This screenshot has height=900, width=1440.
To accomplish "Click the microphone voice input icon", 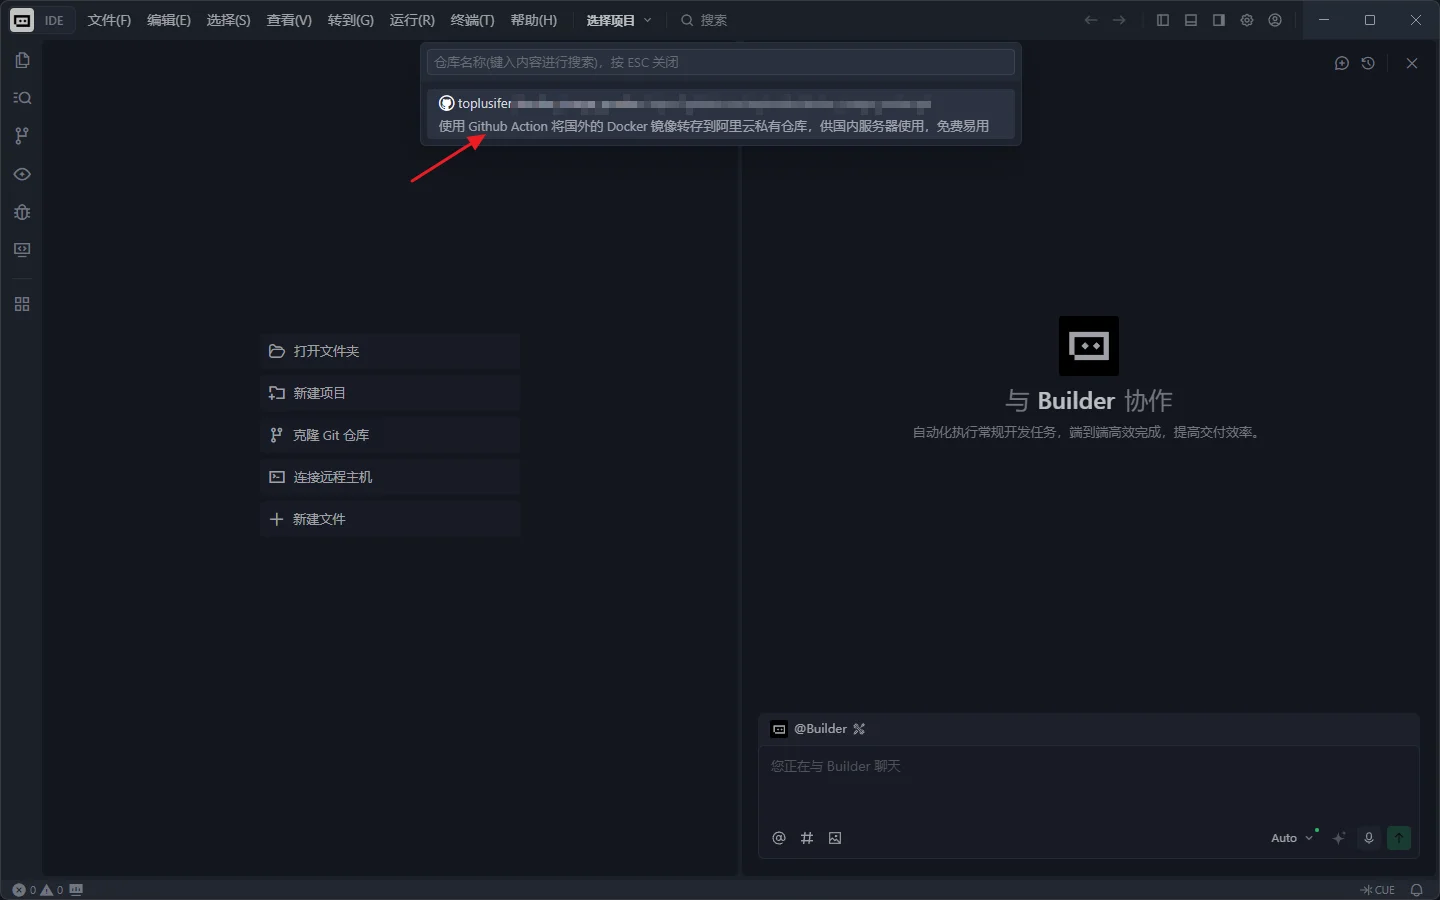I will click(x=1369, y=838).
